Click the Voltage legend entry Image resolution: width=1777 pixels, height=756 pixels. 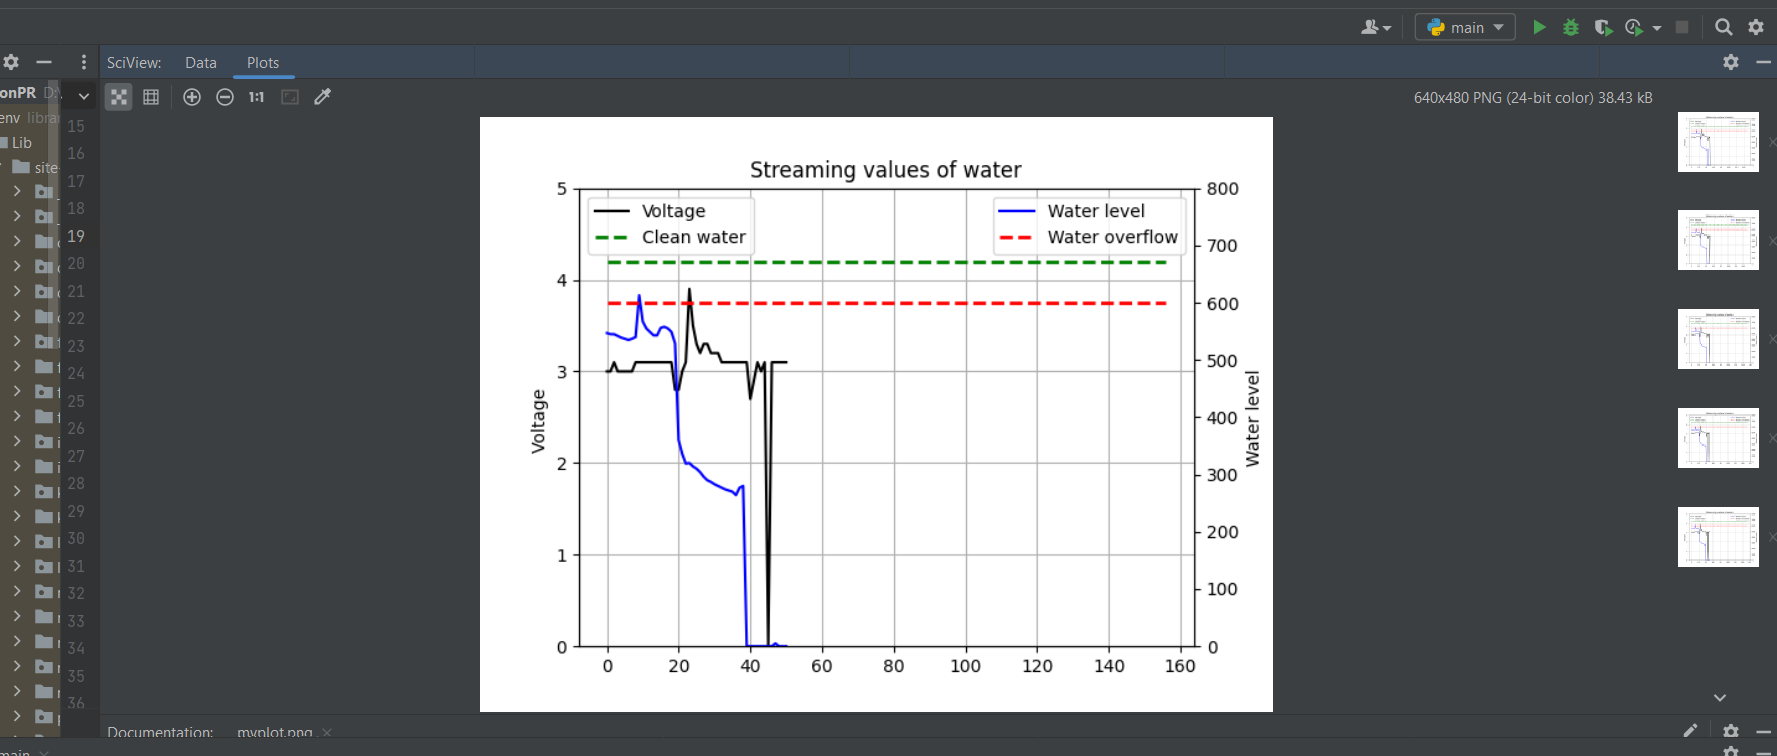click(x=652, y=211)
